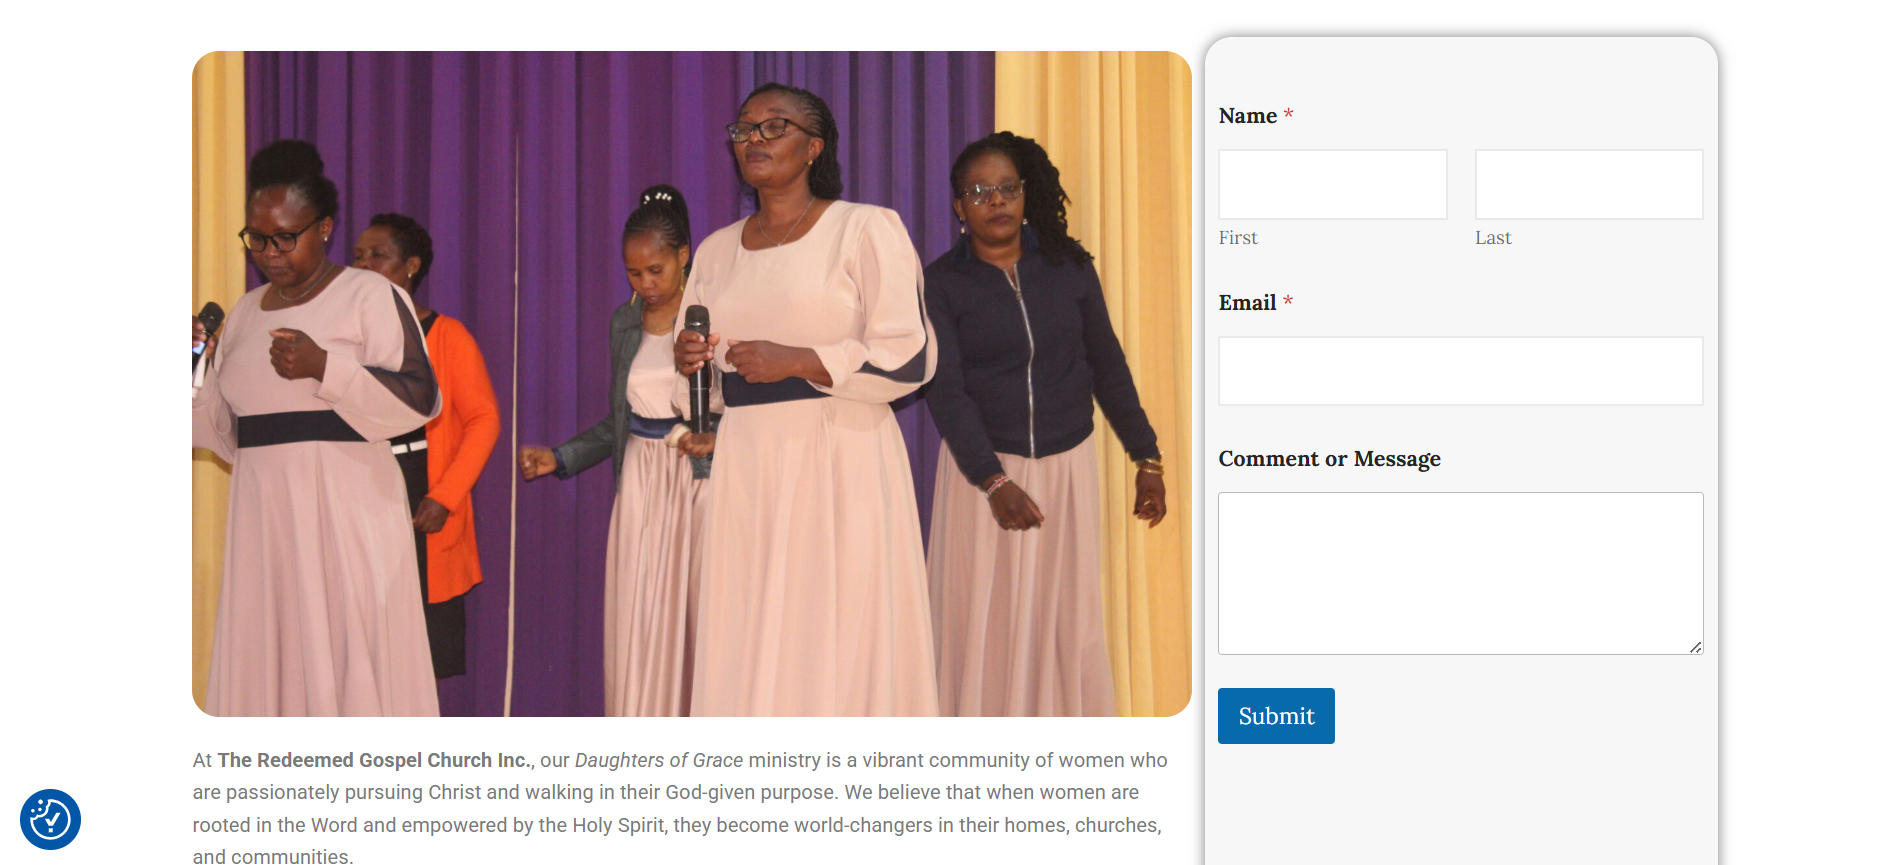
Task: Click the red asterisk beside Name
Action: (1288, 115)
